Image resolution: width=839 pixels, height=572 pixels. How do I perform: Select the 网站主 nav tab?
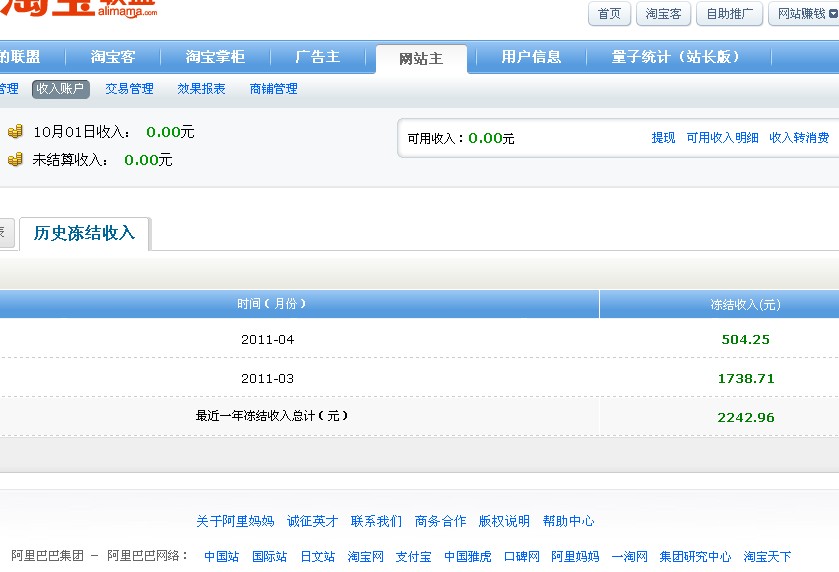(421, 58)
